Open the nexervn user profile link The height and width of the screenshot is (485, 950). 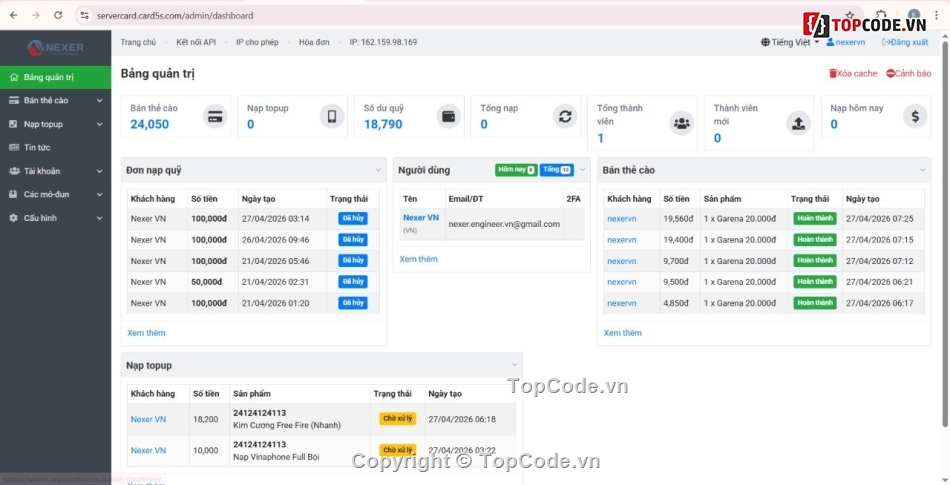point(846,42)
